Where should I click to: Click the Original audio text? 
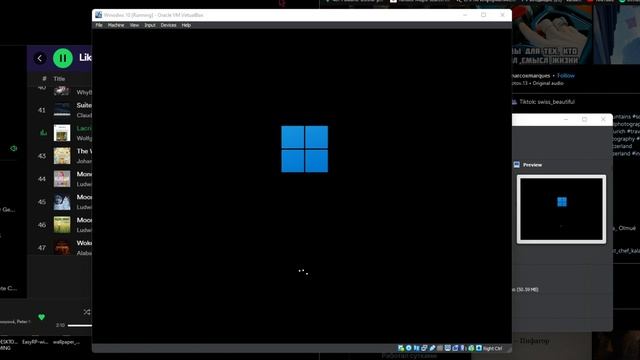click(x=548, y=83)
